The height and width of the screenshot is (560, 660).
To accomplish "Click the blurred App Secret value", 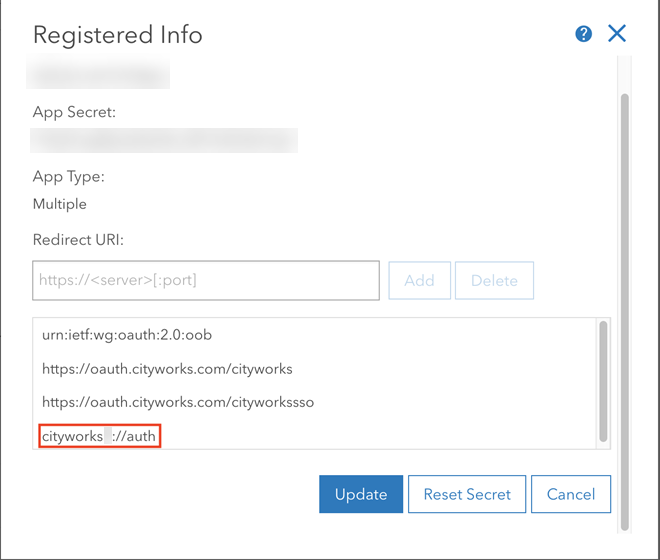I will [164, 140].
